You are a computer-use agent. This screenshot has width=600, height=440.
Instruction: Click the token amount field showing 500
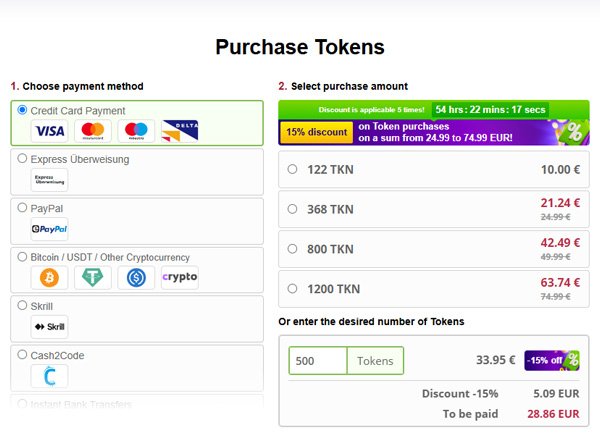pyautogui.click(x=318, y=360)
